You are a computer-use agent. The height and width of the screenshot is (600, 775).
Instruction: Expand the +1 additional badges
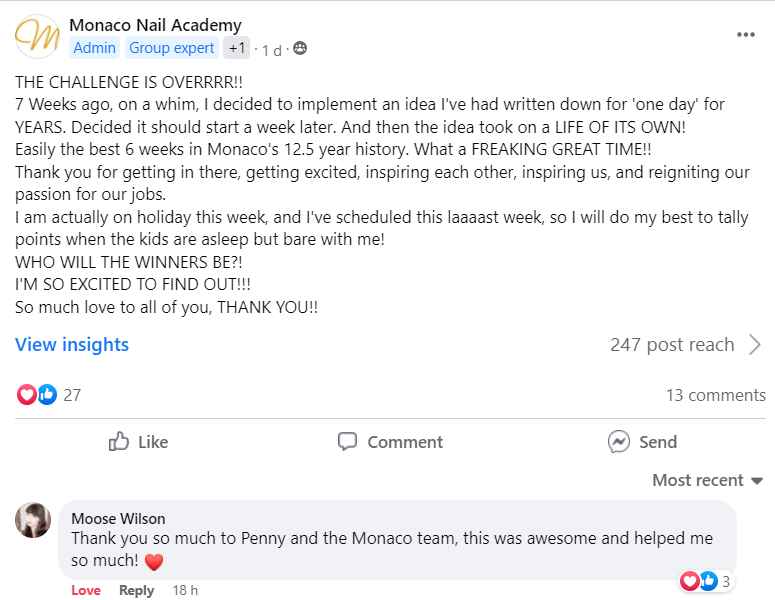(x=236, y=48)
